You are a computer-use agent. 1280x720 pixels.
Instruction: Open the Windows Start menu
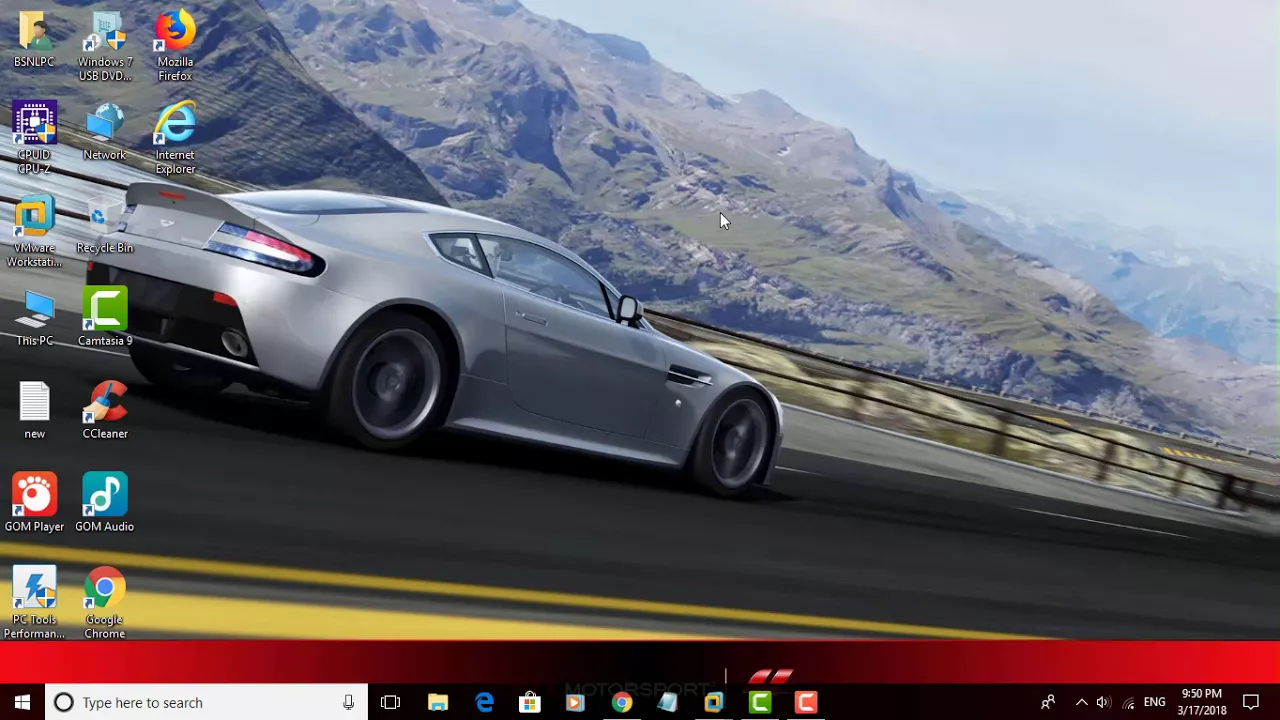click(x=23, y=702)
